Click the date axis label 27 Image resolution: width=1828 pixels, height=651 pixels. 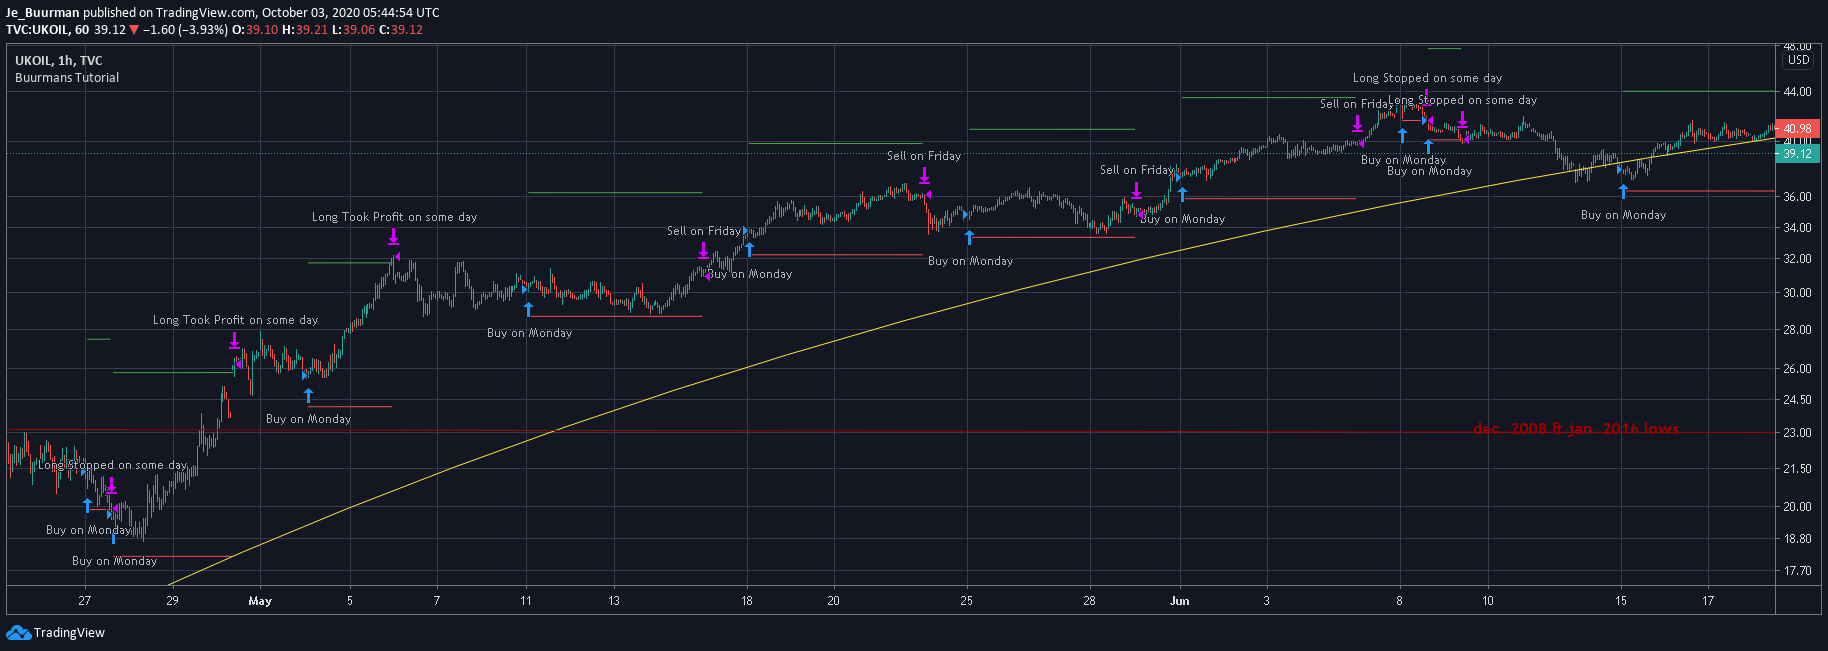coord(85,601)
